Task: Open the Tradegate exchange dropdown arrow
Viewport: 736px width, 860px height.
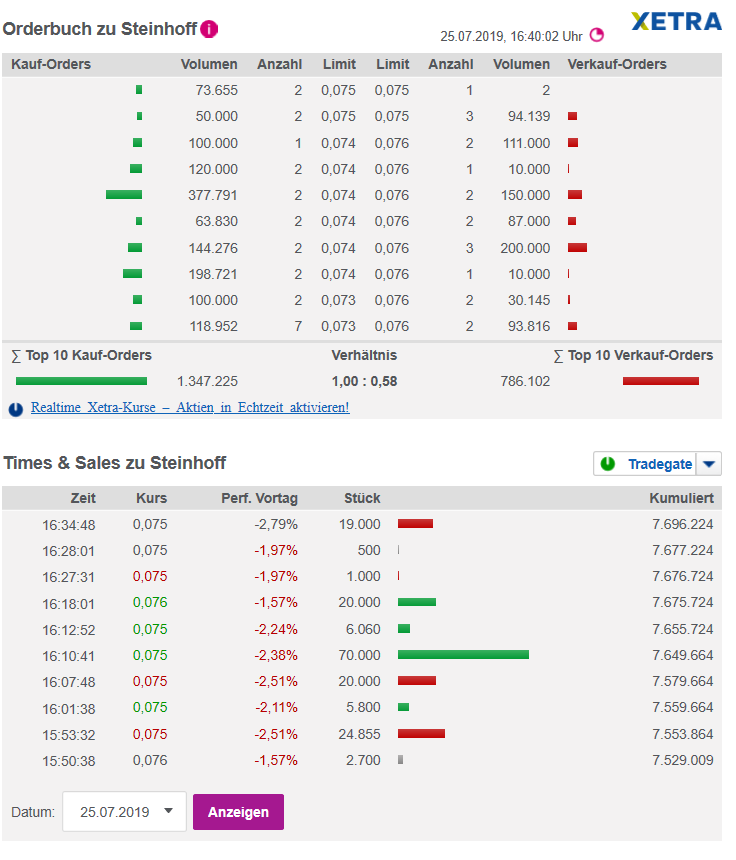Action: point(709,464)
